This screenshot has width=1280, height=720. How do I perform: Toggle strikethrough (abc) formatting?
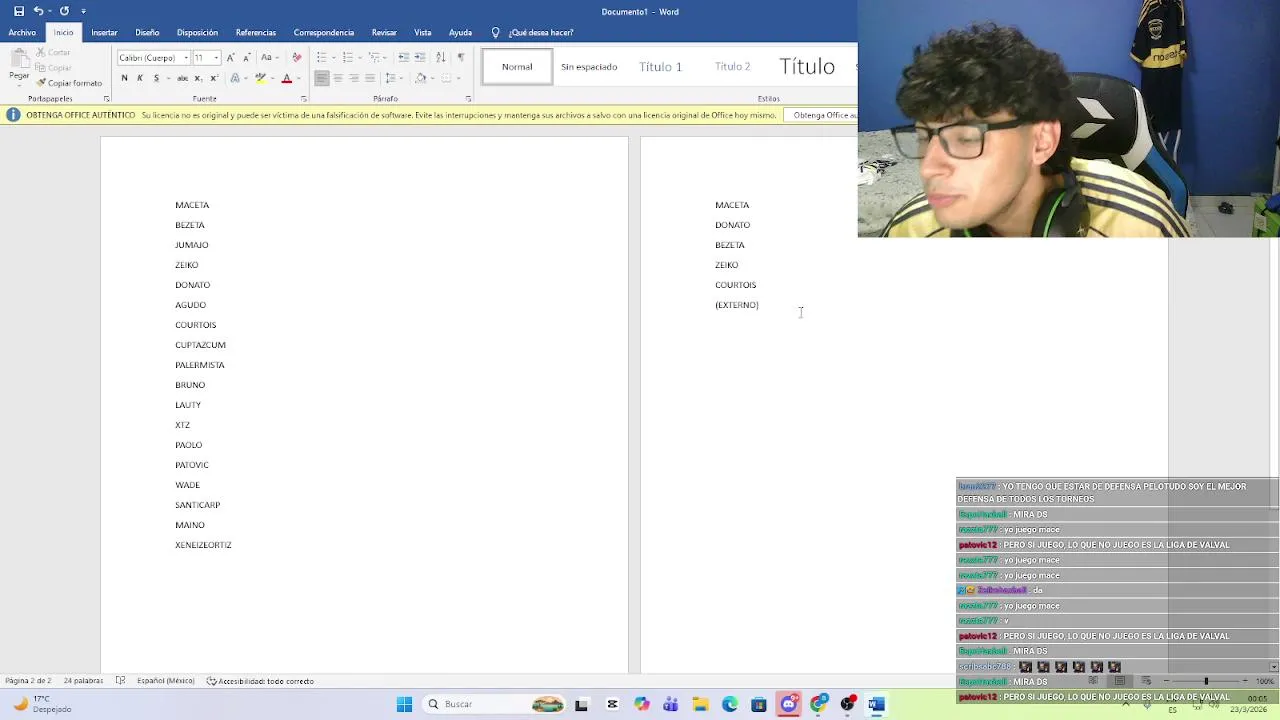click(182, 78)
